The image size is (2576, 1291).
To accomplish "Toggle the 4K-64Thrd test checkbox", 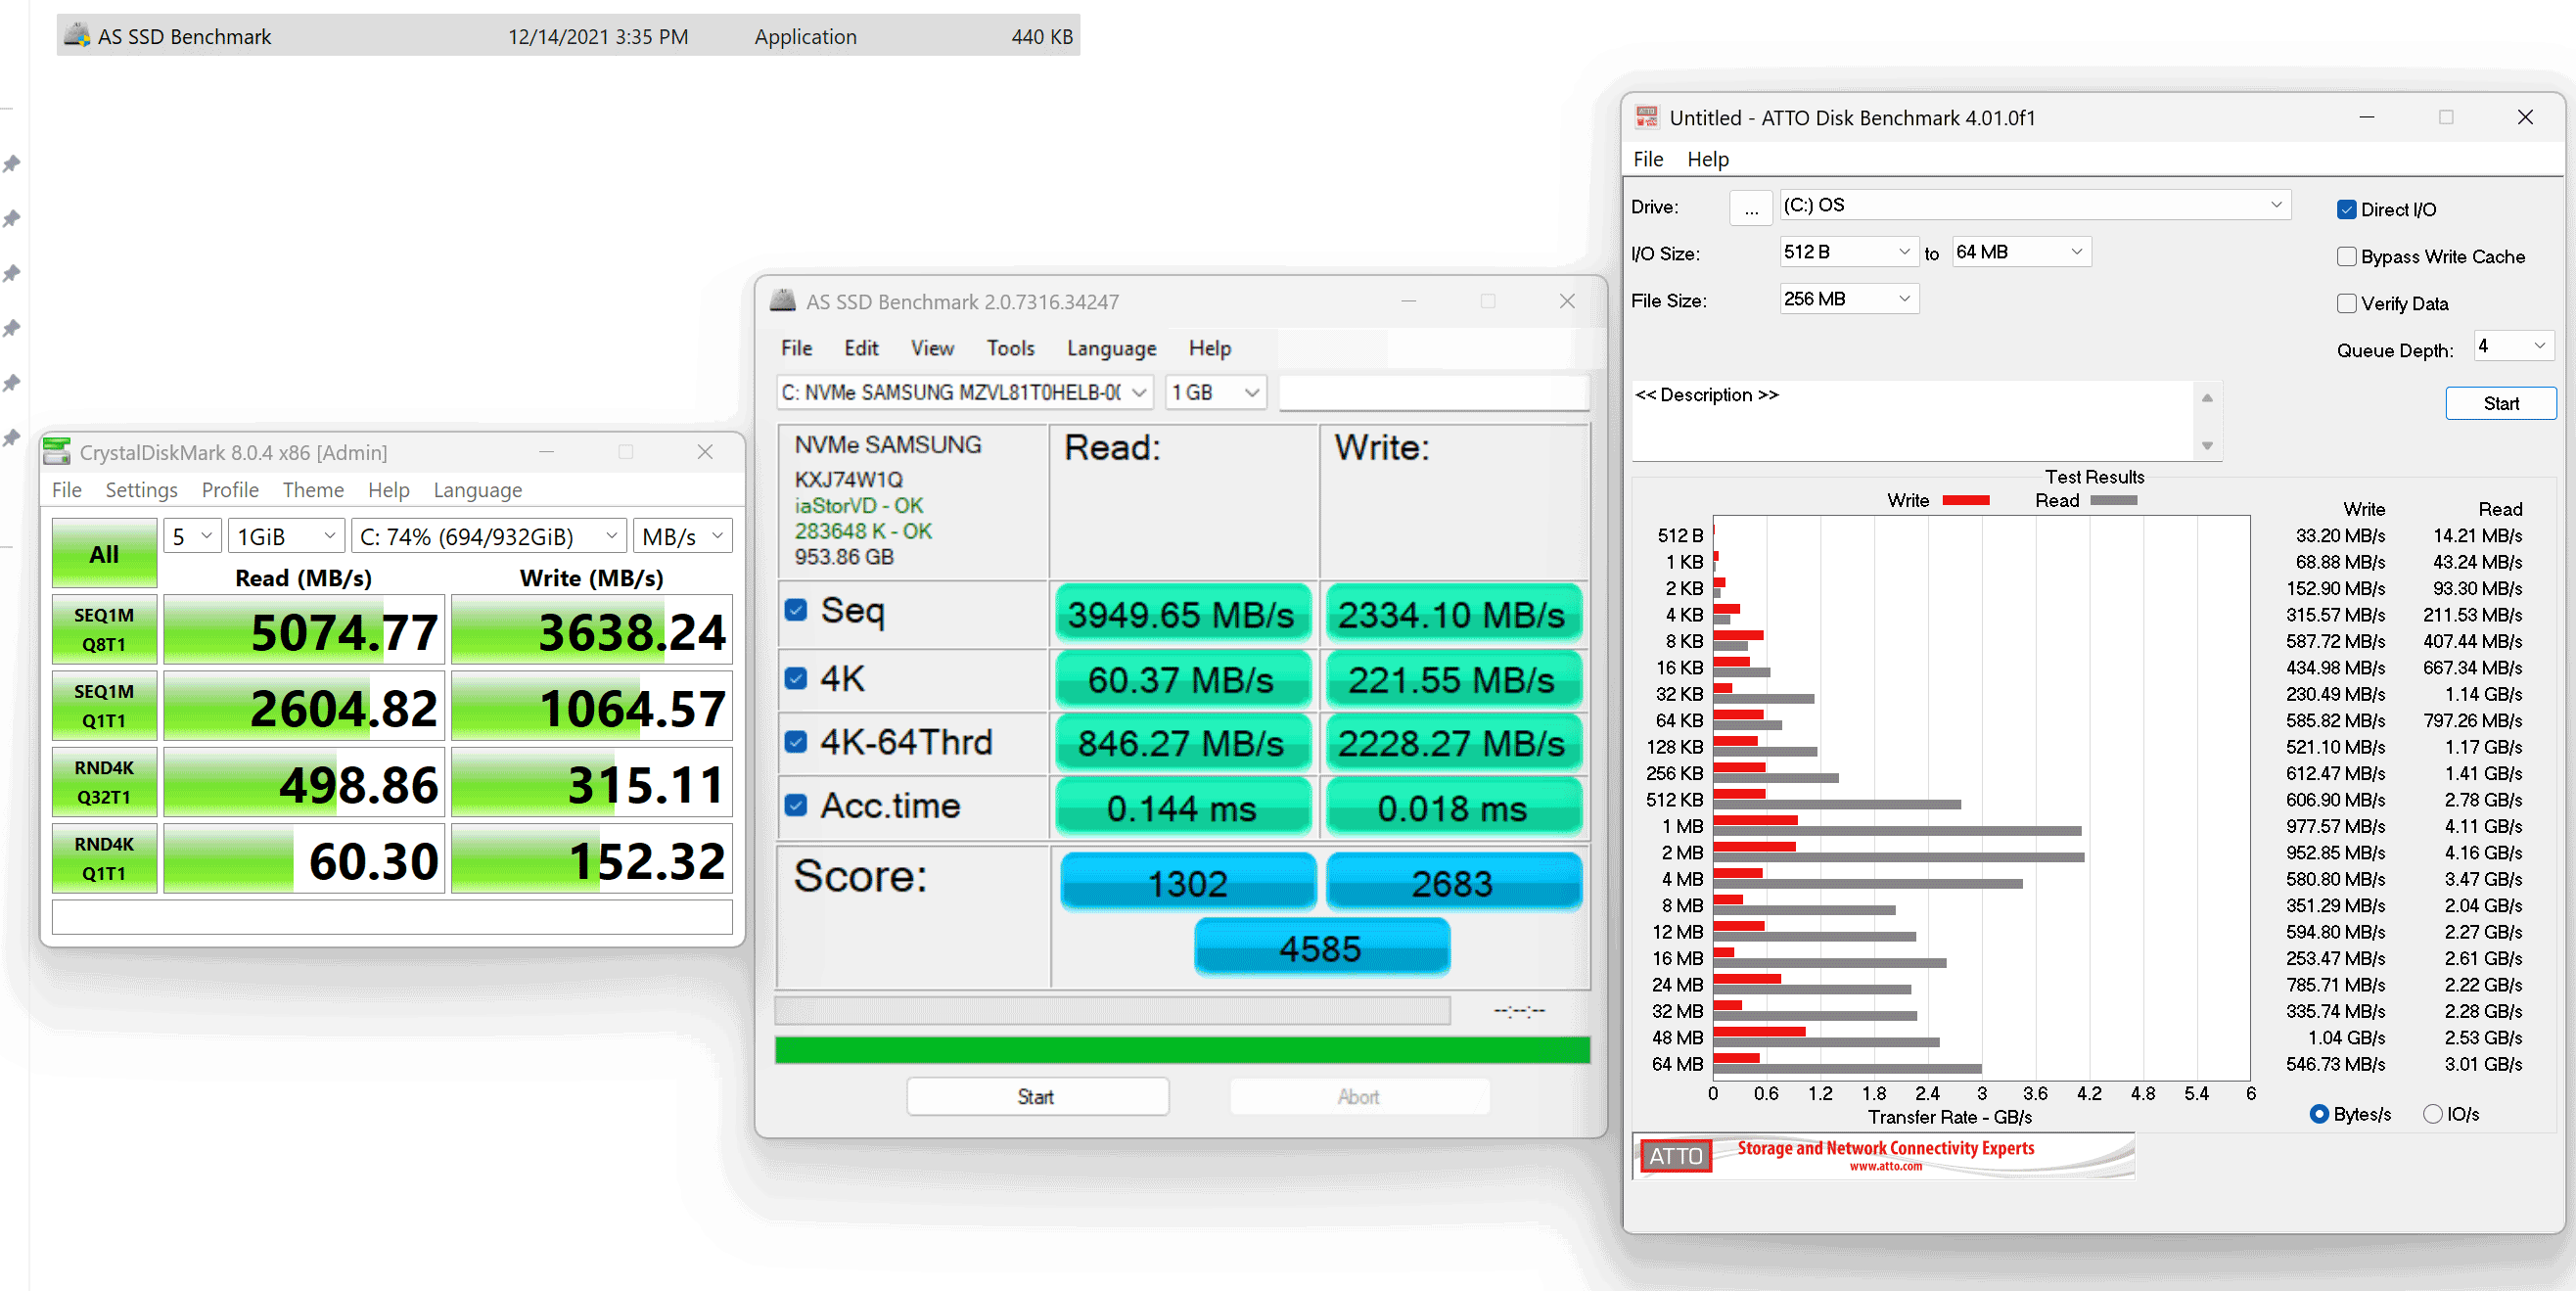I will click(796, 741).
